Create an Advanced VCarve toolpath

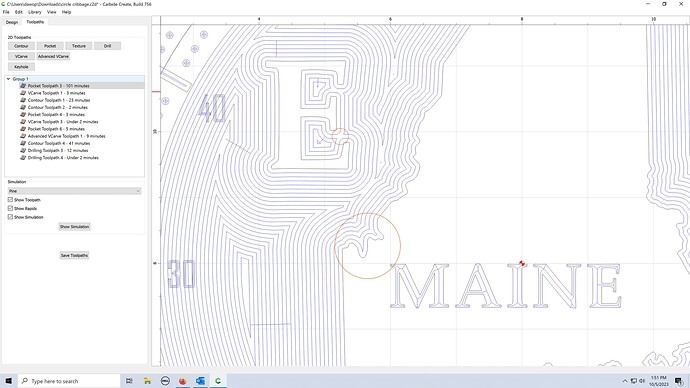point(53,56)
